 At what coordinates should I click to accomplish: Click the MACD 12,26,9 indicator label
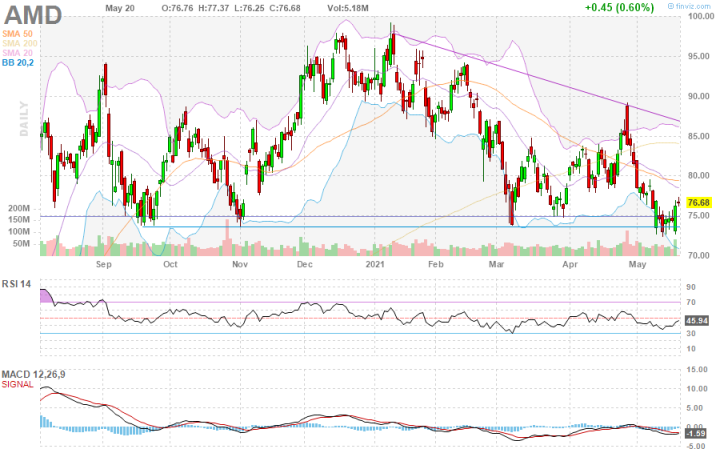pos(33,375)
